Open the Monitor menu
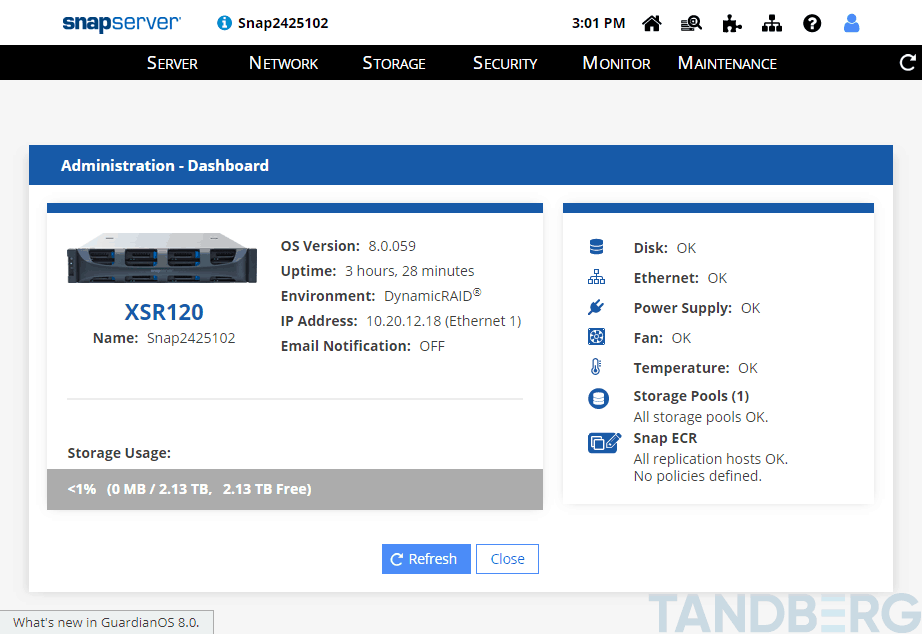Screen dimensions: 922x634 click(616, 63)
